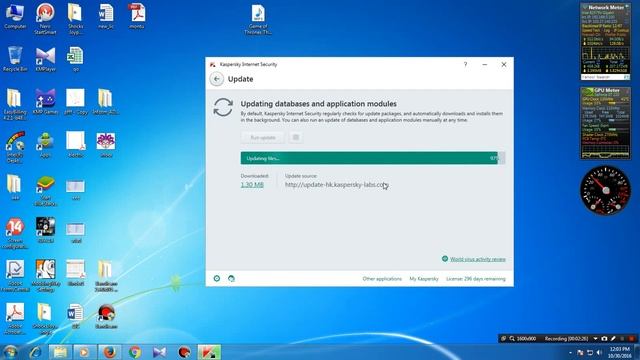Viewport: 640px width, 360px height.
Task: Open KMPlayer from the taskbar
Action: [159, 352]
